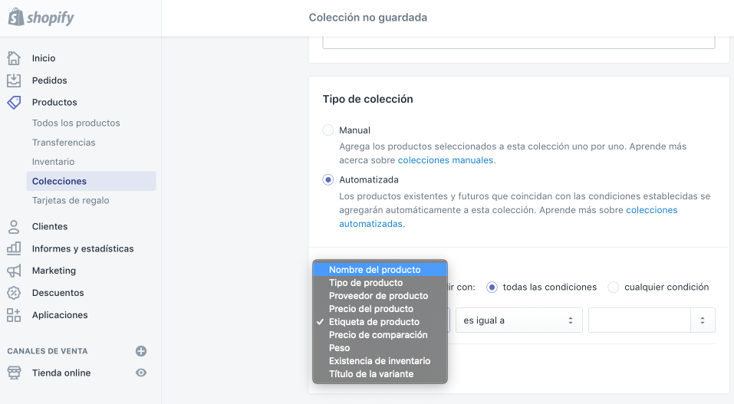
Task: Select the Manual collection type
Action: click(328, 130)
